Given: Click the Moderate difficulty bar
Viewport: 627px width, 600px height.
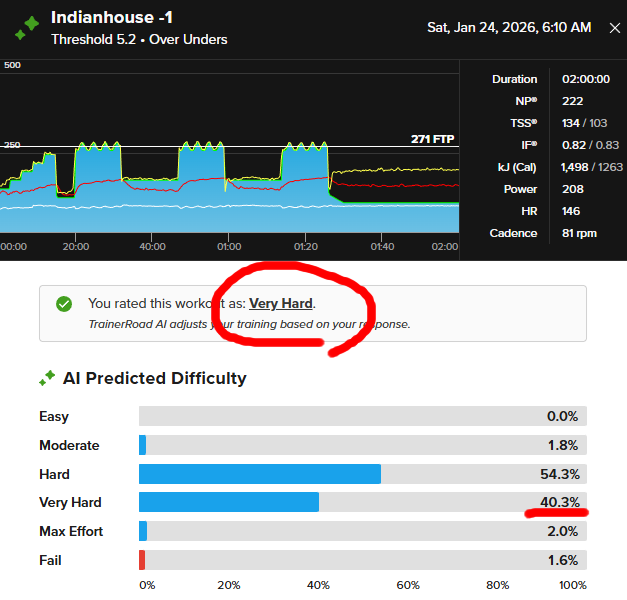Looking at the screenshot, I should (x=143, y=445).
